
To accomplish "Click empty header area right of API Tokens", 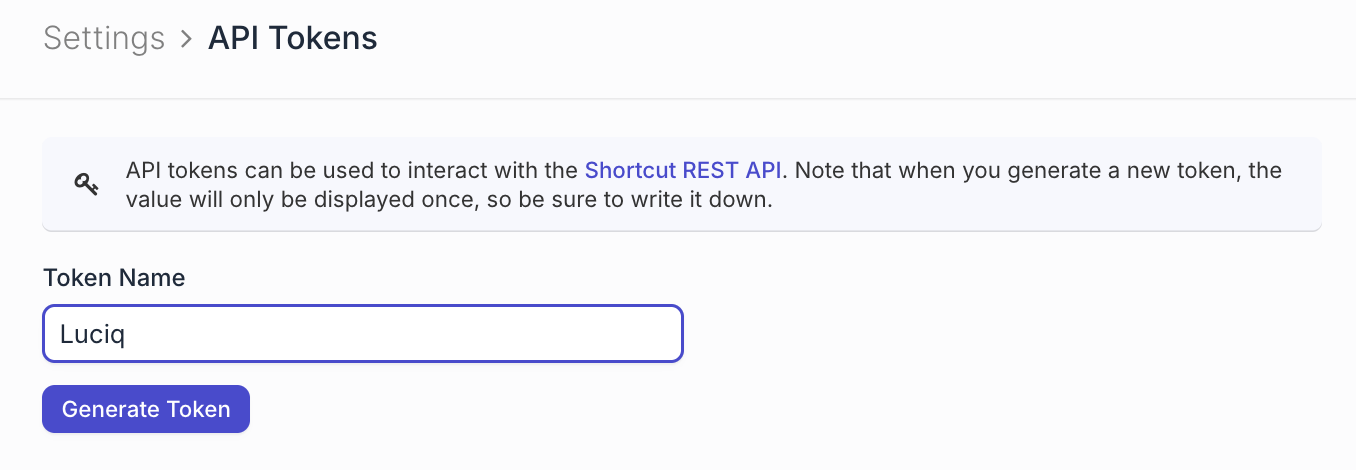I will [x=860, y=39].
